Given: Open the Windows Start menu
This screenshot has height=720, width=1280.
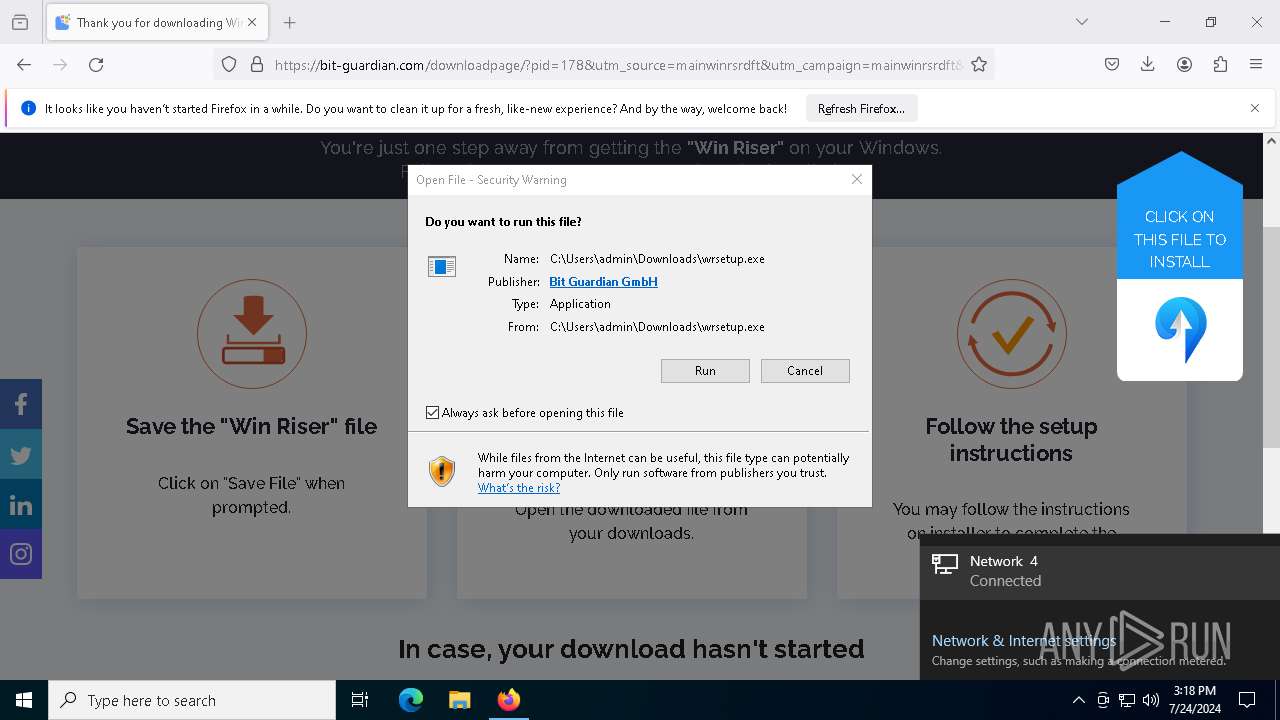Looking at the screenshot, I should (x=24, y=700).
